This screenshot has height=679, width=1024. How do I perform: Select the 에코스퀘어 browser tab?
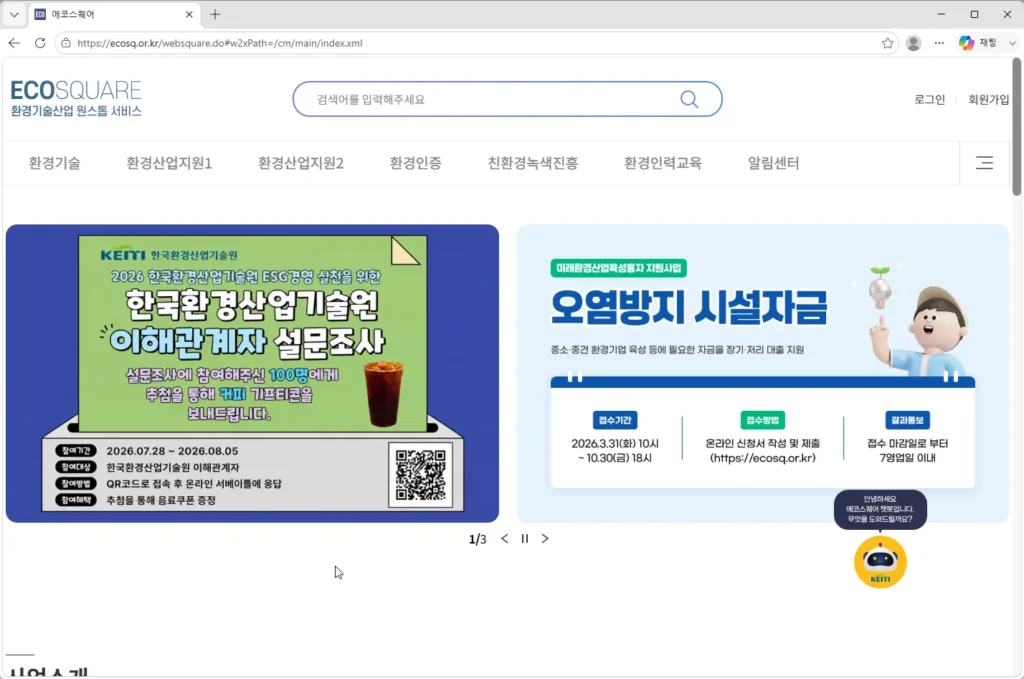pyautogui.click(x=113, y=14)
